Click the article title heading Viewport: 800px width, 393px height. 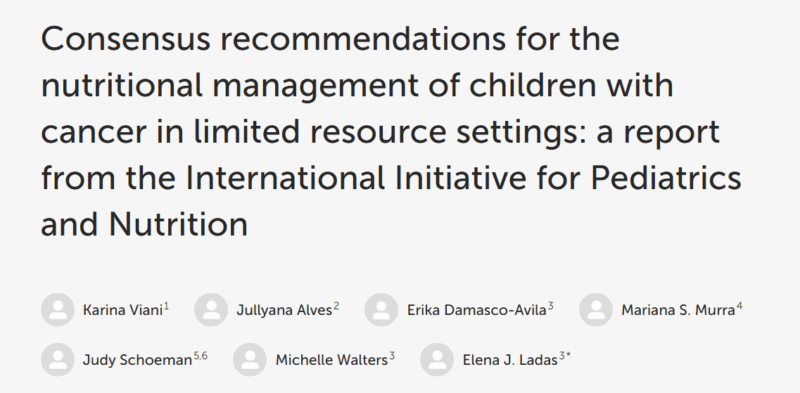pyautogui.click(x=391, y=131)
